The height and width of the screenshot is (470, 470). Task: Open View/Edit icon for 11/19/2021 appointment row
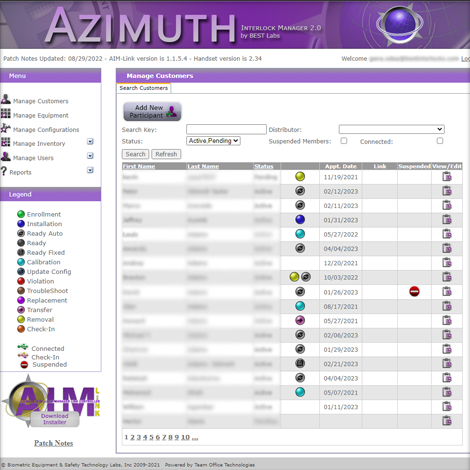click(447, 177)
